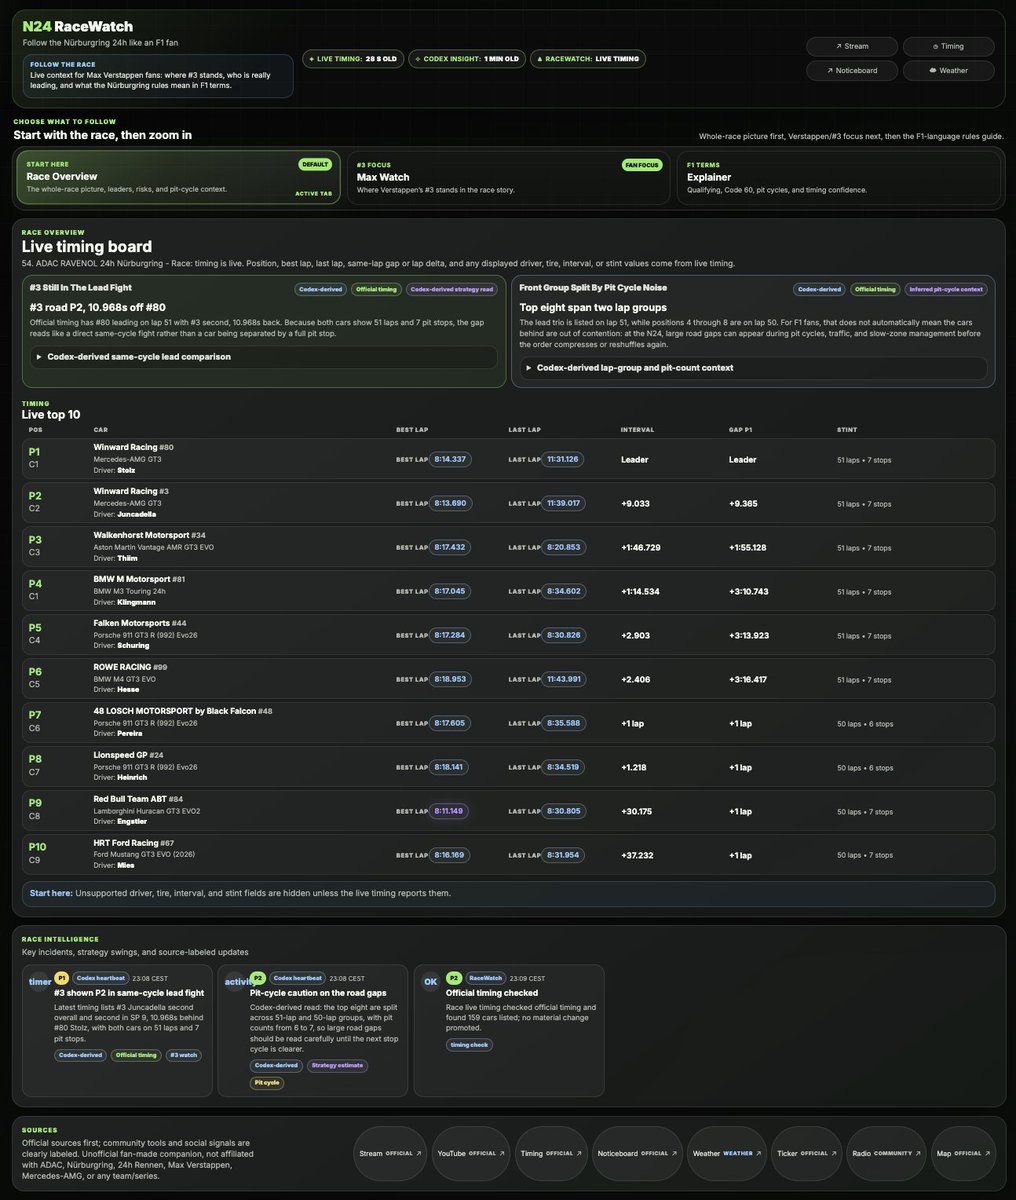Image resolution: width=1016 pixels, height=1200 pixels.
Task: Switch to the Race Overview tab
Action: tap(179, 177)
